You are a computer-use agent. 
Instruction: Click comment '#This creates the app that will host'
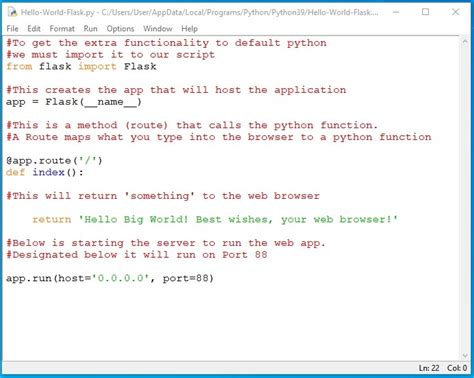point(176,90)
